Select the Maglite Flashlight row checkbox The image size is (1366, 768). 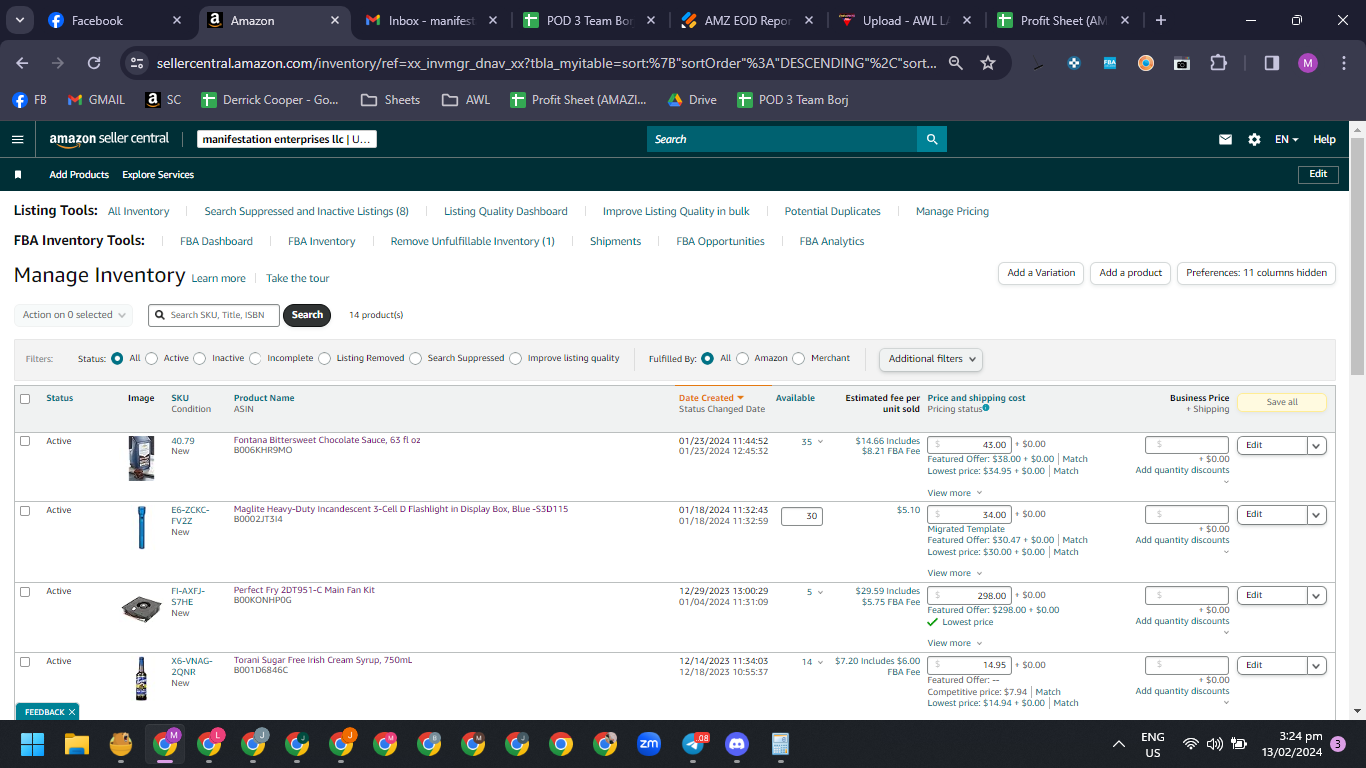click(x=25, y=510)
